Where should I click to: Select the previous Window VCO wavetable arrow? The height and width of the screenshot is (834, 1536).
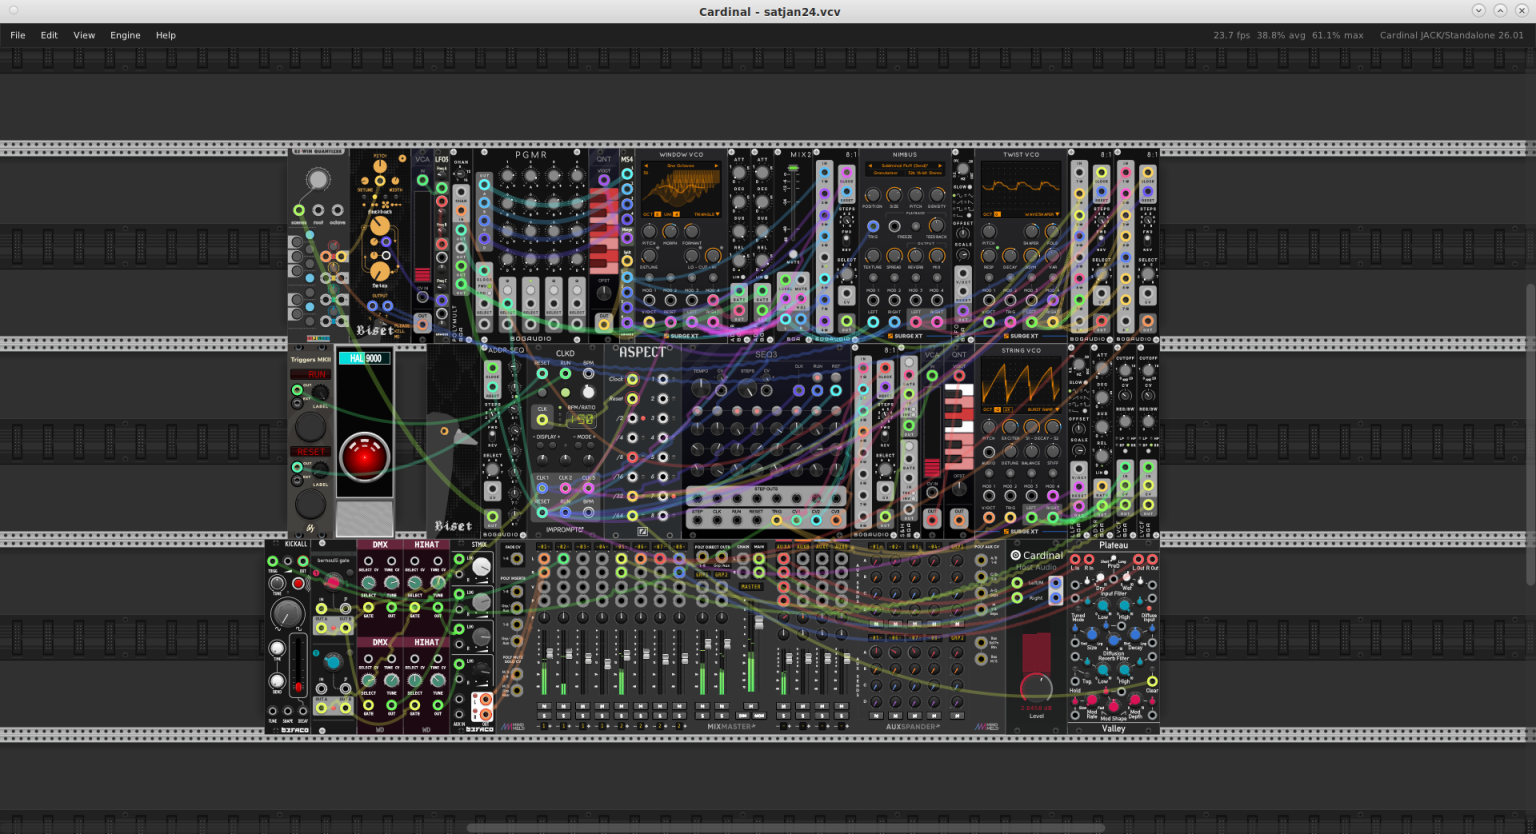(x=645, y=166)
